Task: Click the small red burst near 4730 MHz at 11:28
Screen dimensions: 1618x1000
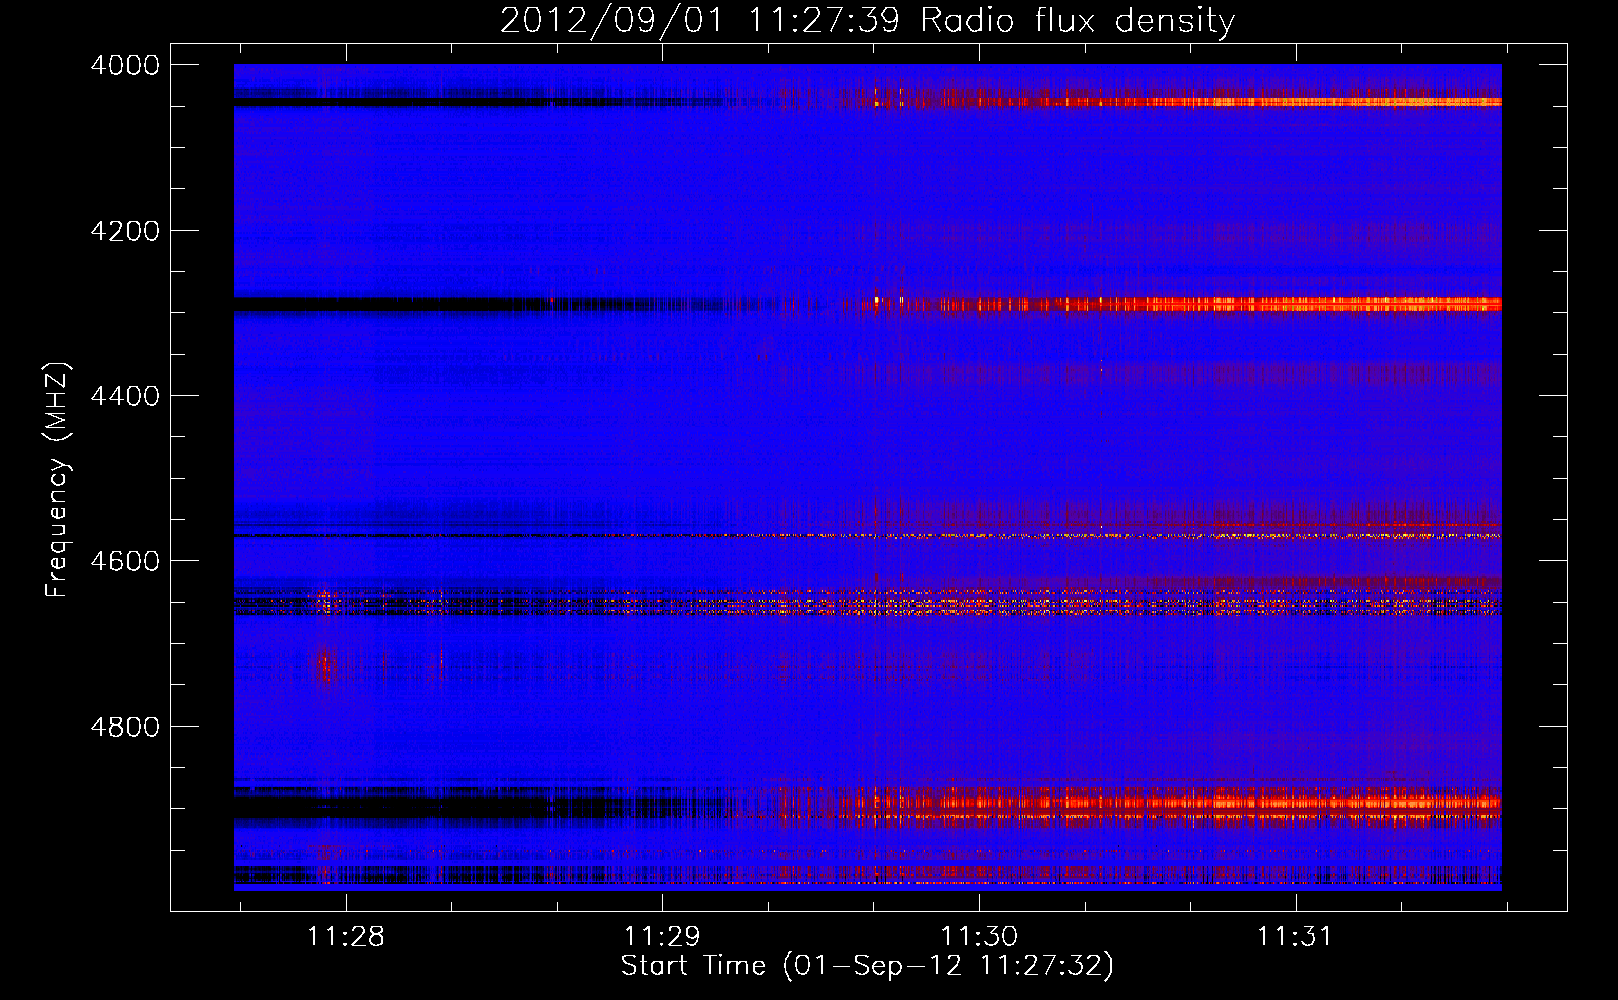Action: pos(327,665)
